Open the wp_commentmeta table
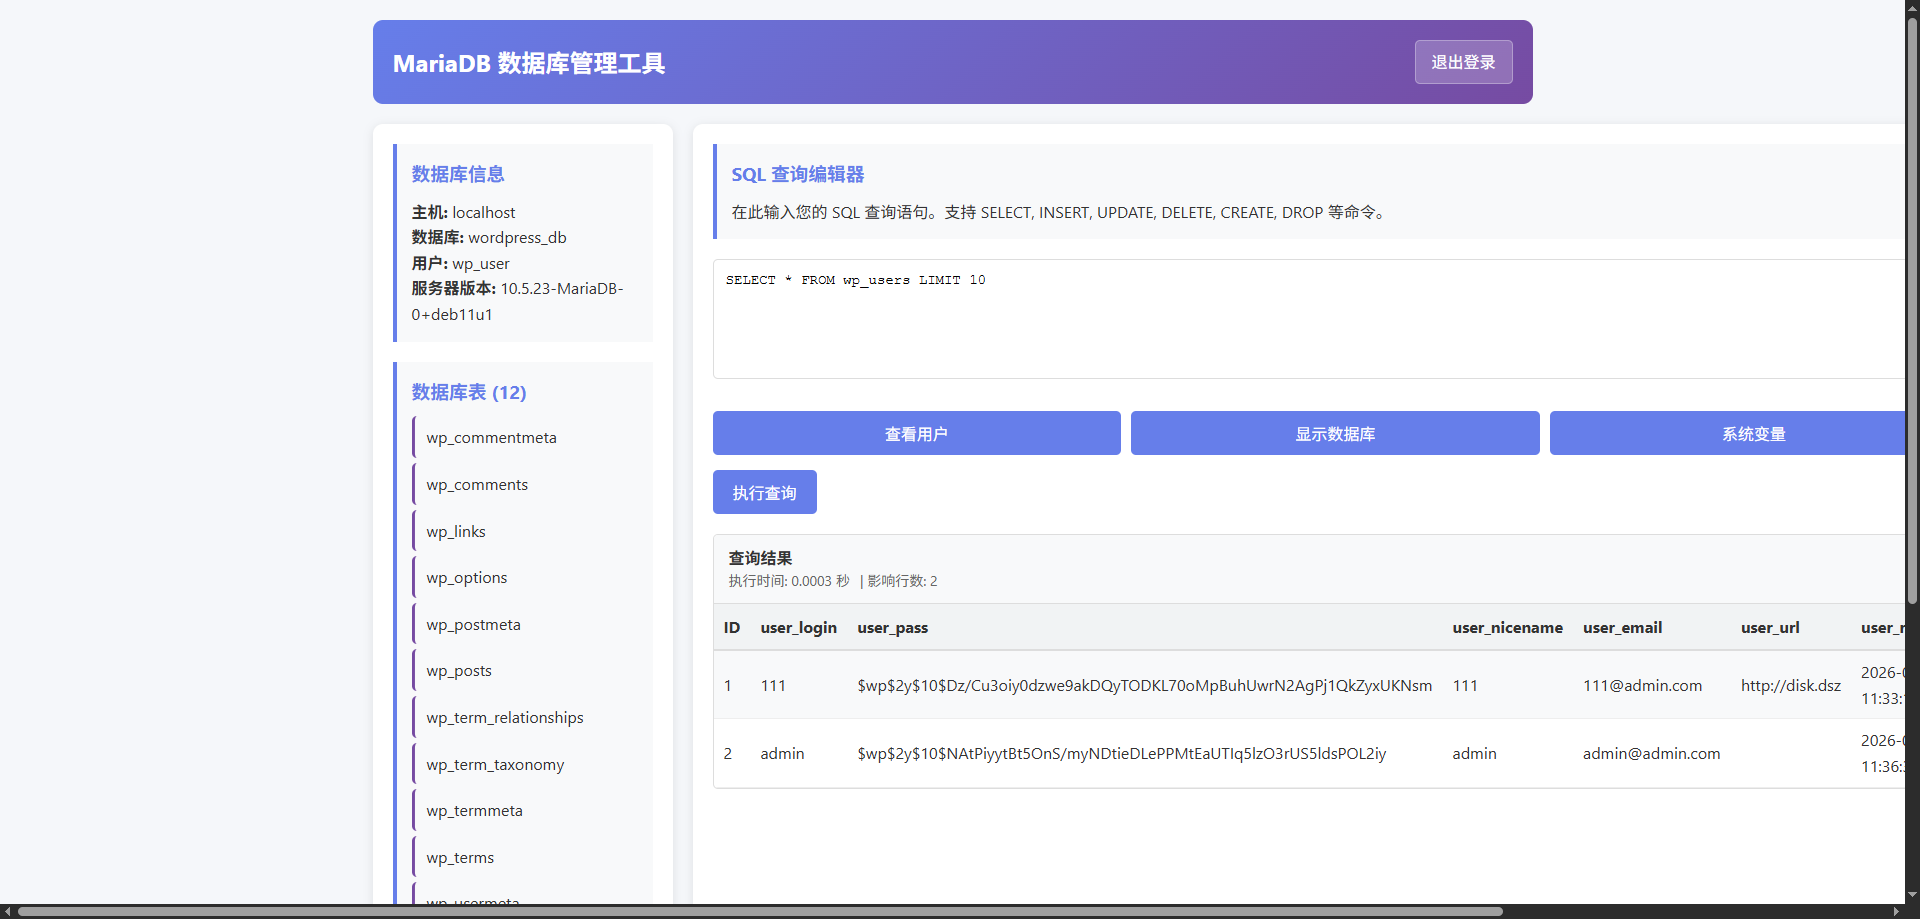 [491, 438]
